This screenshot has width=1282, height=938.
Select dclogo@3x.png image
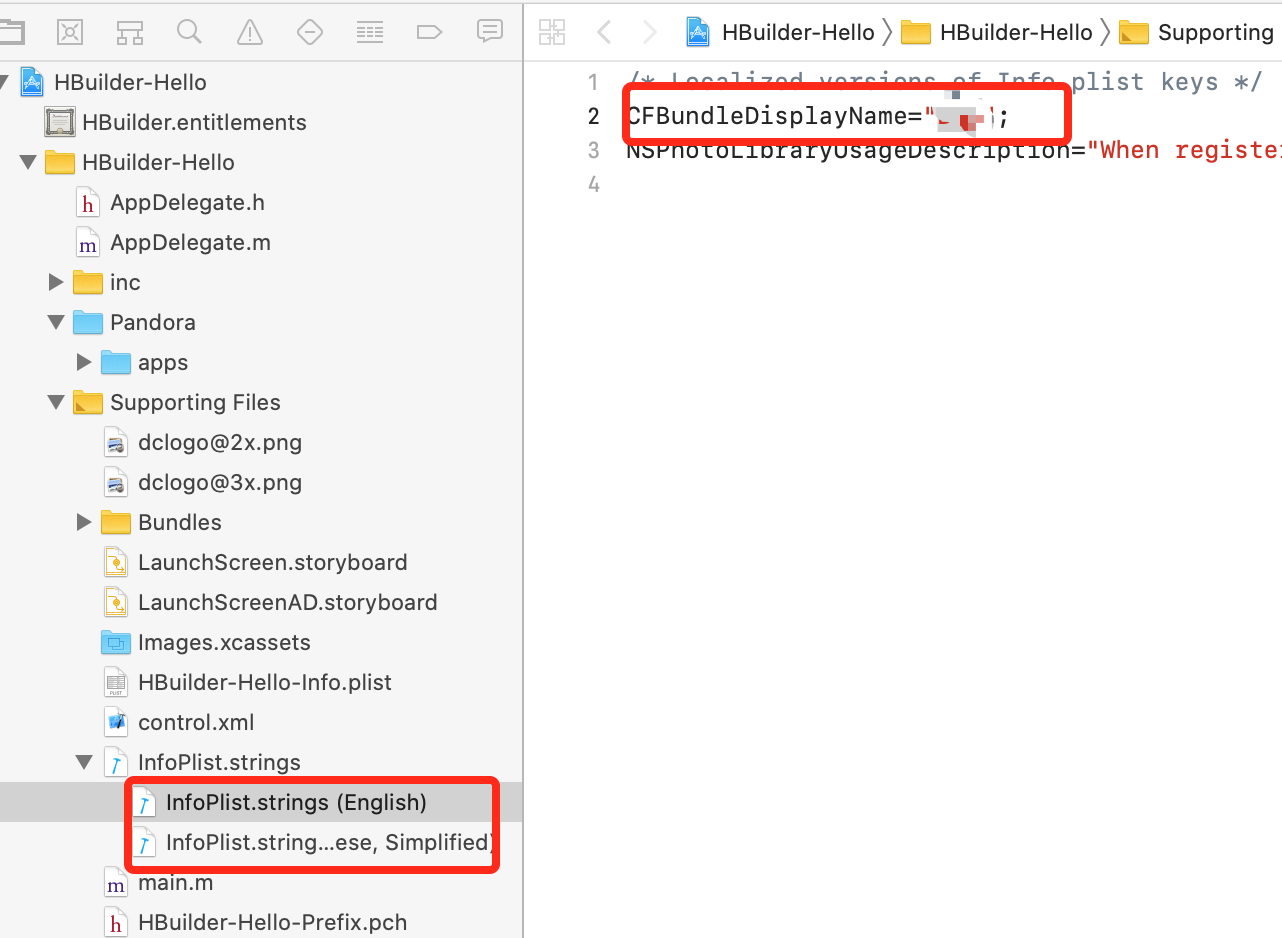(x=220, y=482)
